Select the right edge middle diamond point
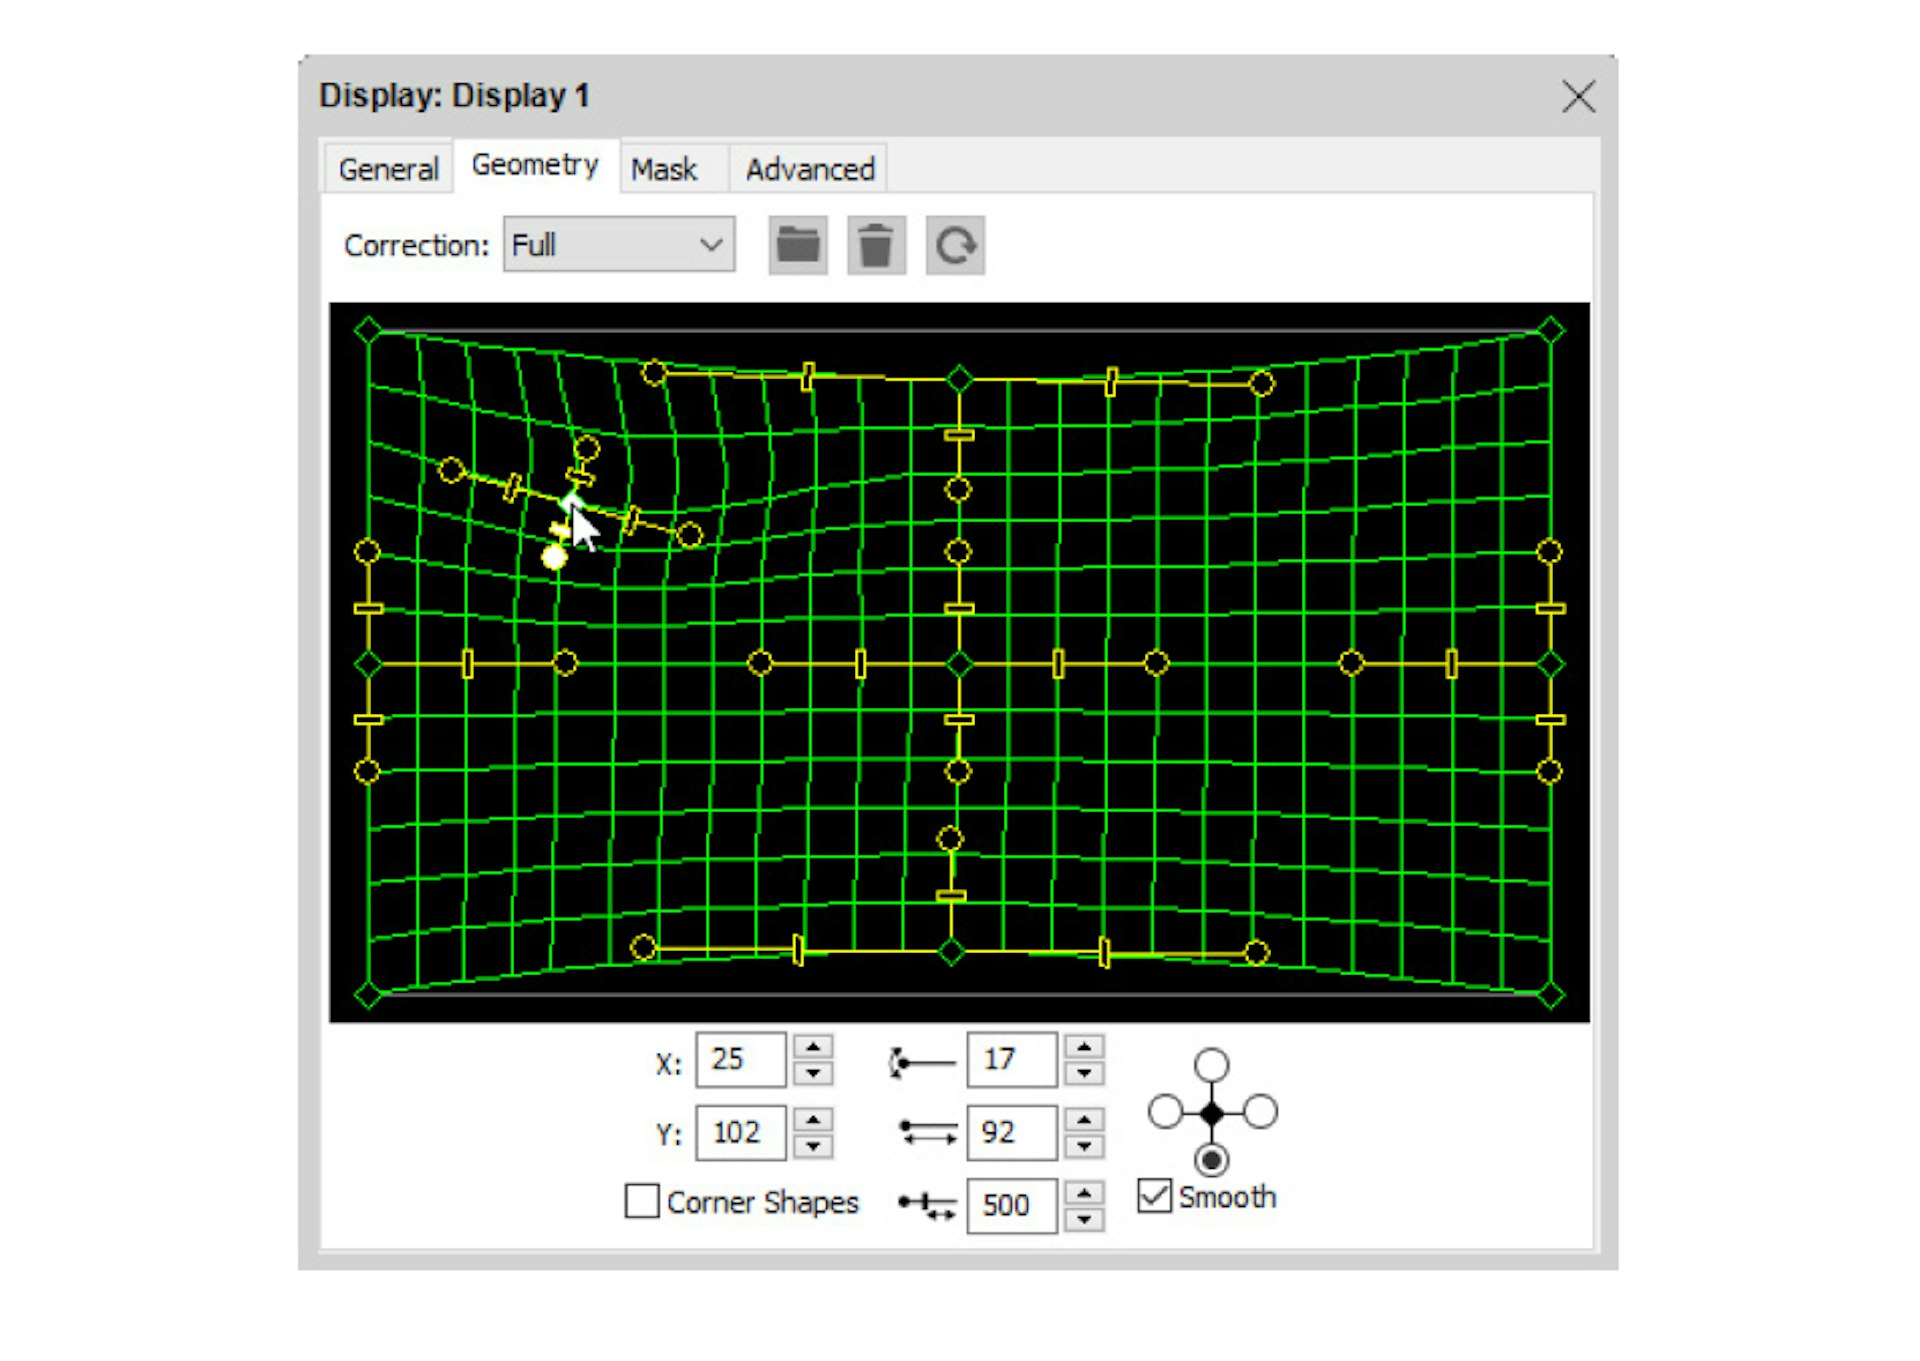This screenshot has height=1361, width=1920. pos(1550,663)
